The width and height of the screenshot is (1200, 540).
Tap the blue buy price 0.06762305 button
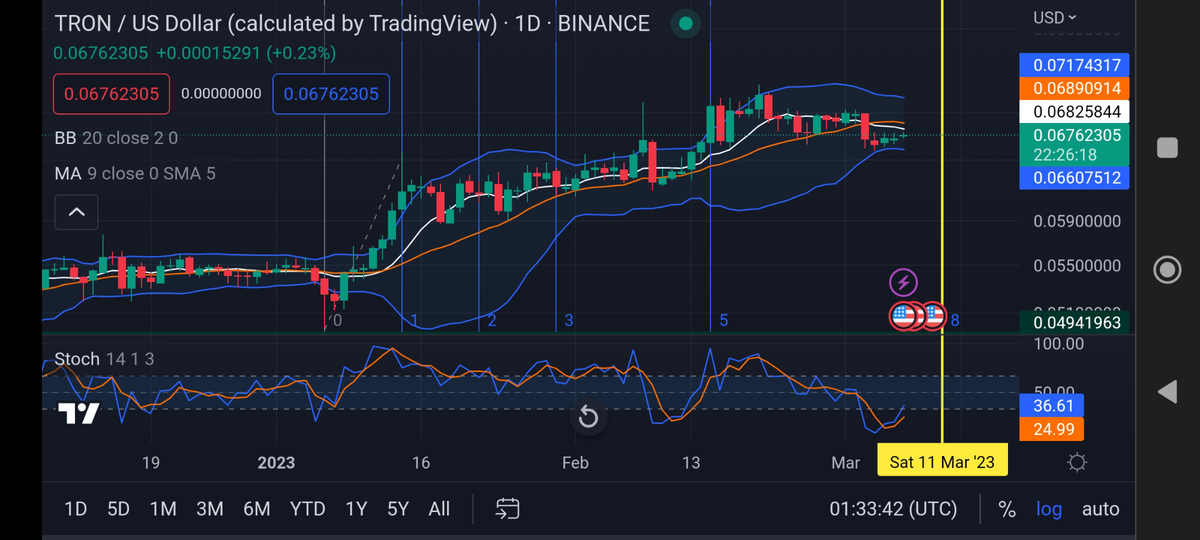pos(331,94)
